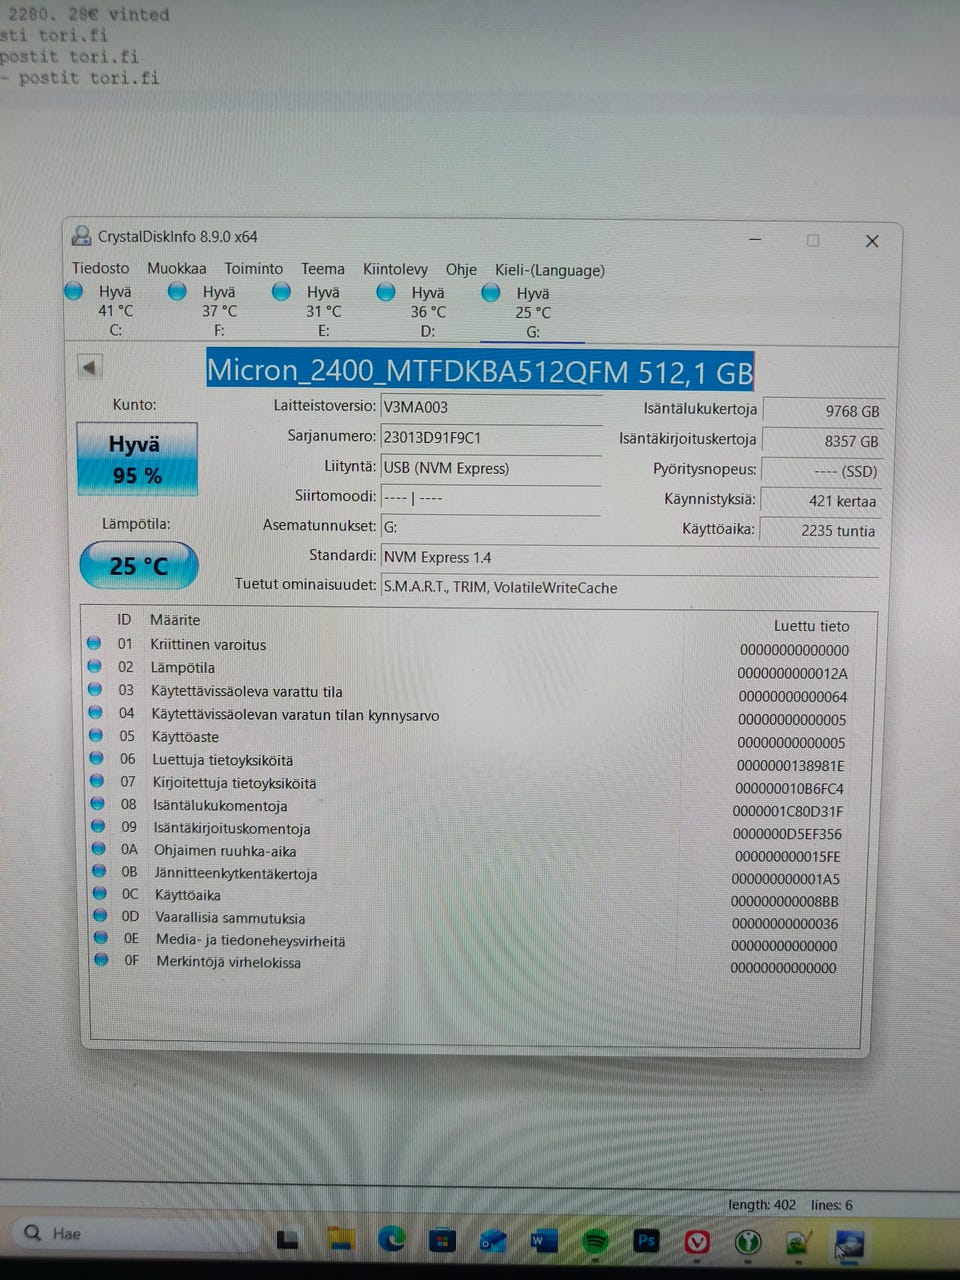Click the CrystalDiskInfo taskbar icon
This screenshot has width=960, height=1280.
849,1244
